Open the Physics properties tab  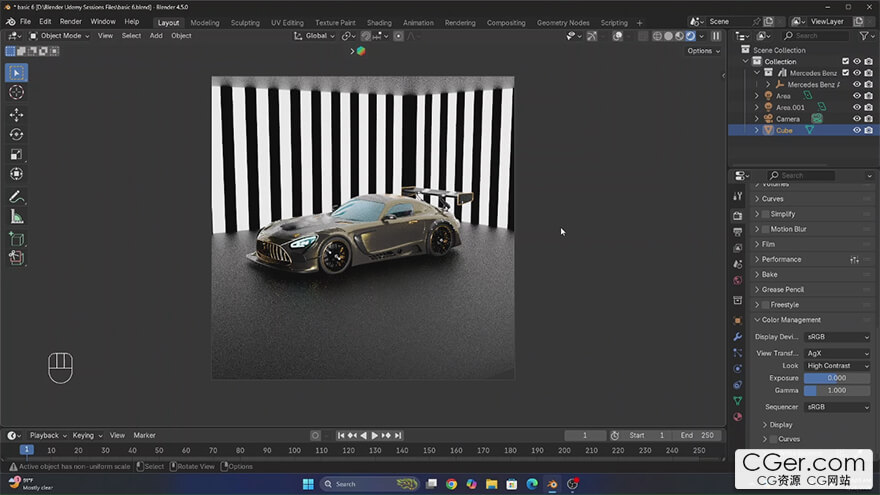(737, 369)
